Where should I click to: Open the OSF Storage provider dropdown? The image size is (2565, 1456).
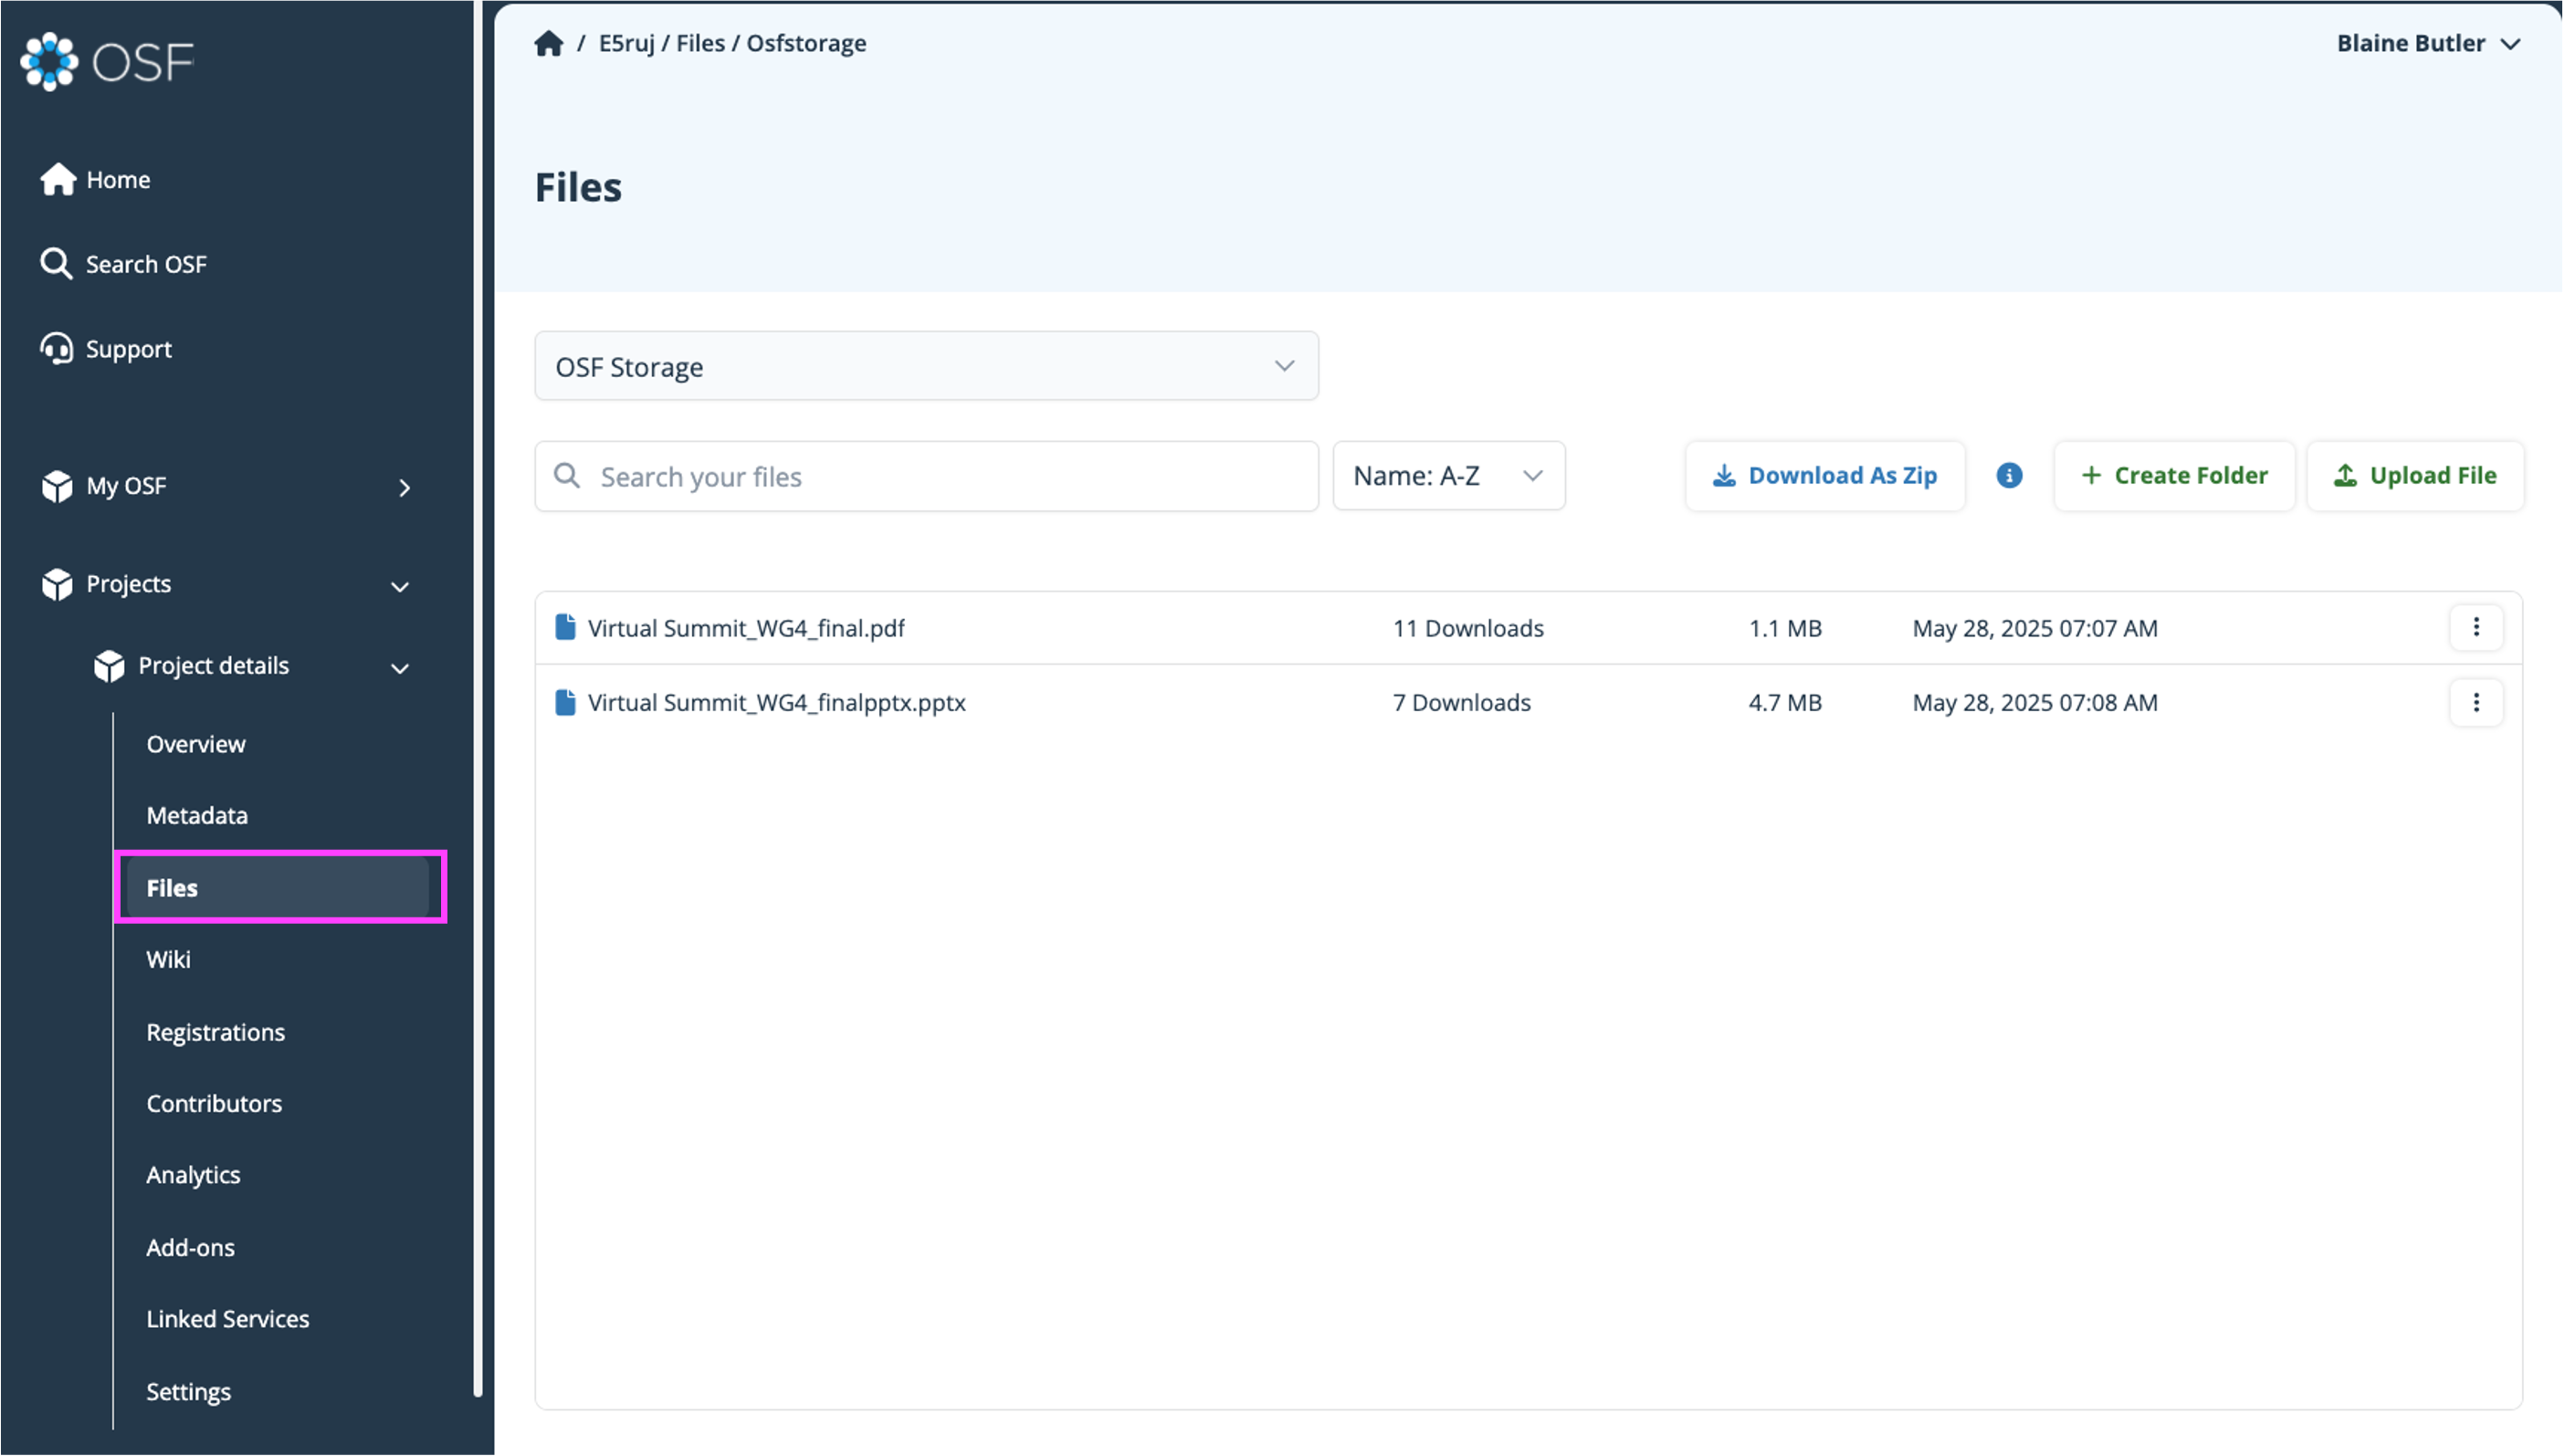926,367
